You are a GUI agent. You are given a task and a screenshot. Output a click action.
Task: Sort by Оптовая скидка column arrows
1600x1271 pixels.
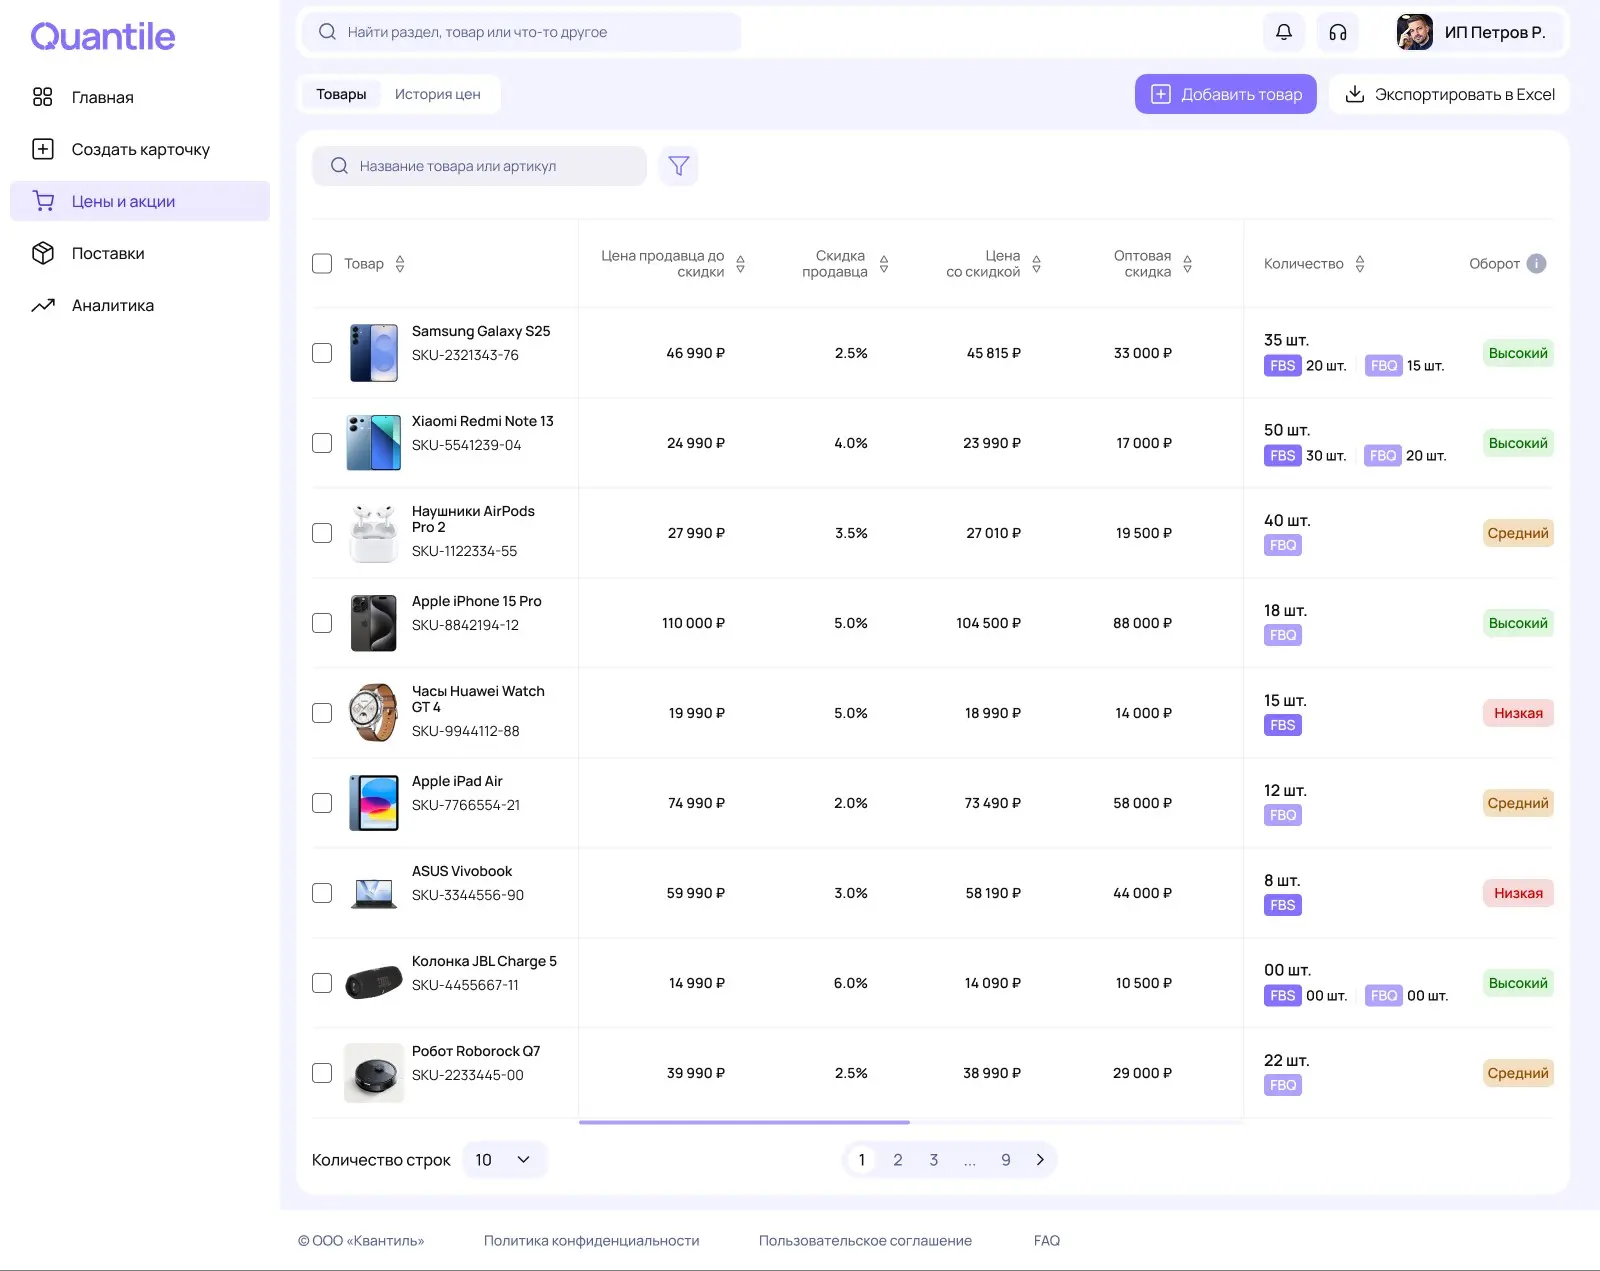point(1188,264)
